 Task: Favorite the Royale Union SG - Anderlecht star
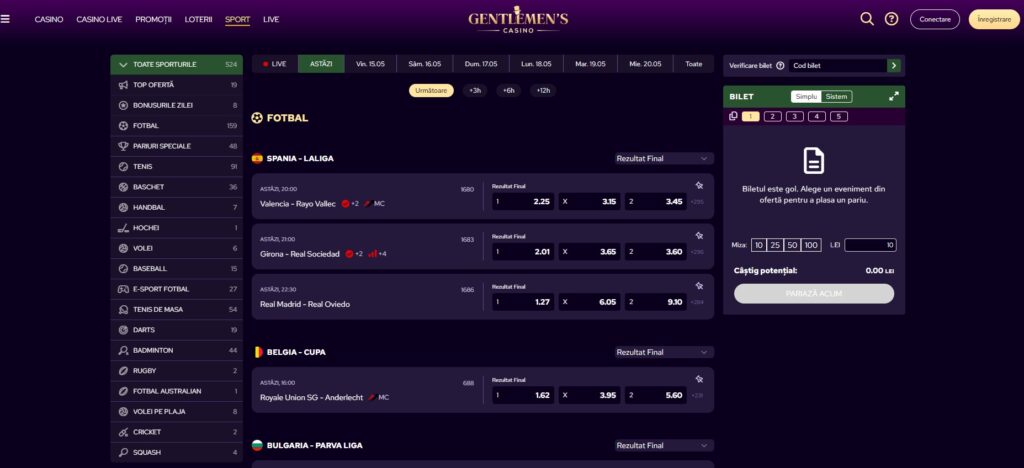click(x=699, y=379)
